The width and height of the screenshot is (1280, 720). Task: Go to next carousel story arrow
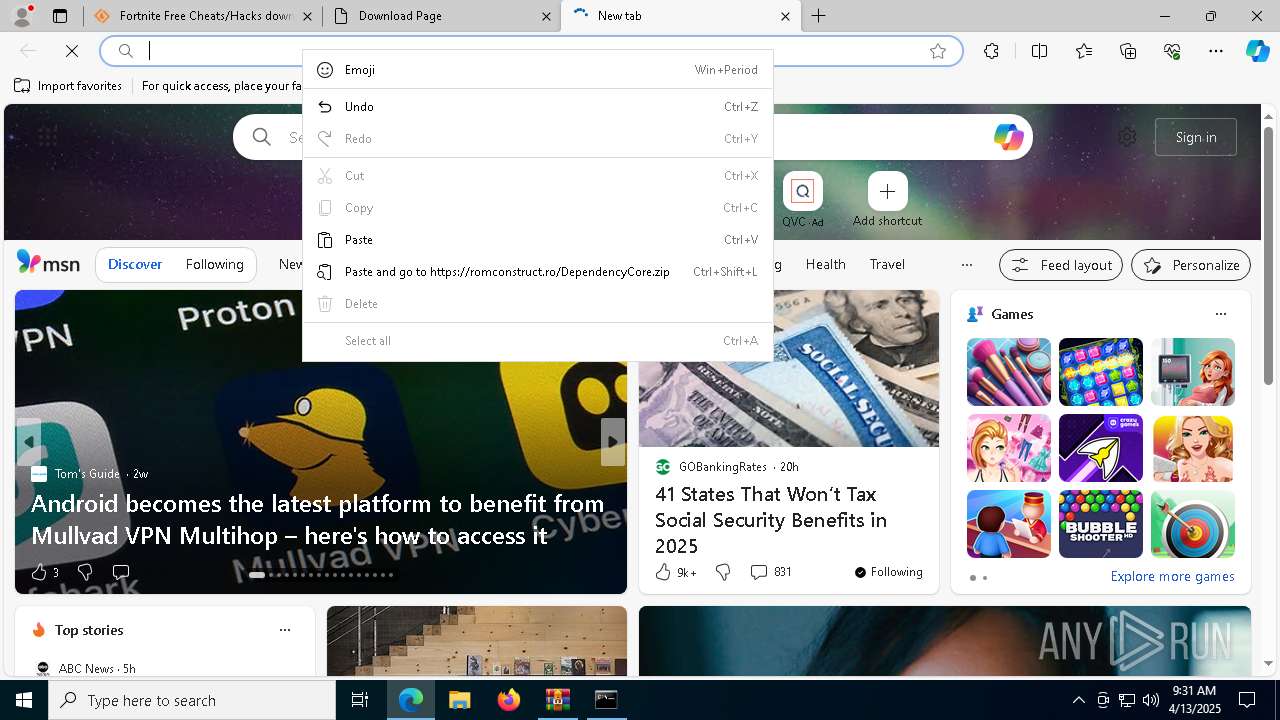pyautogui.click(x=613, y=442)
